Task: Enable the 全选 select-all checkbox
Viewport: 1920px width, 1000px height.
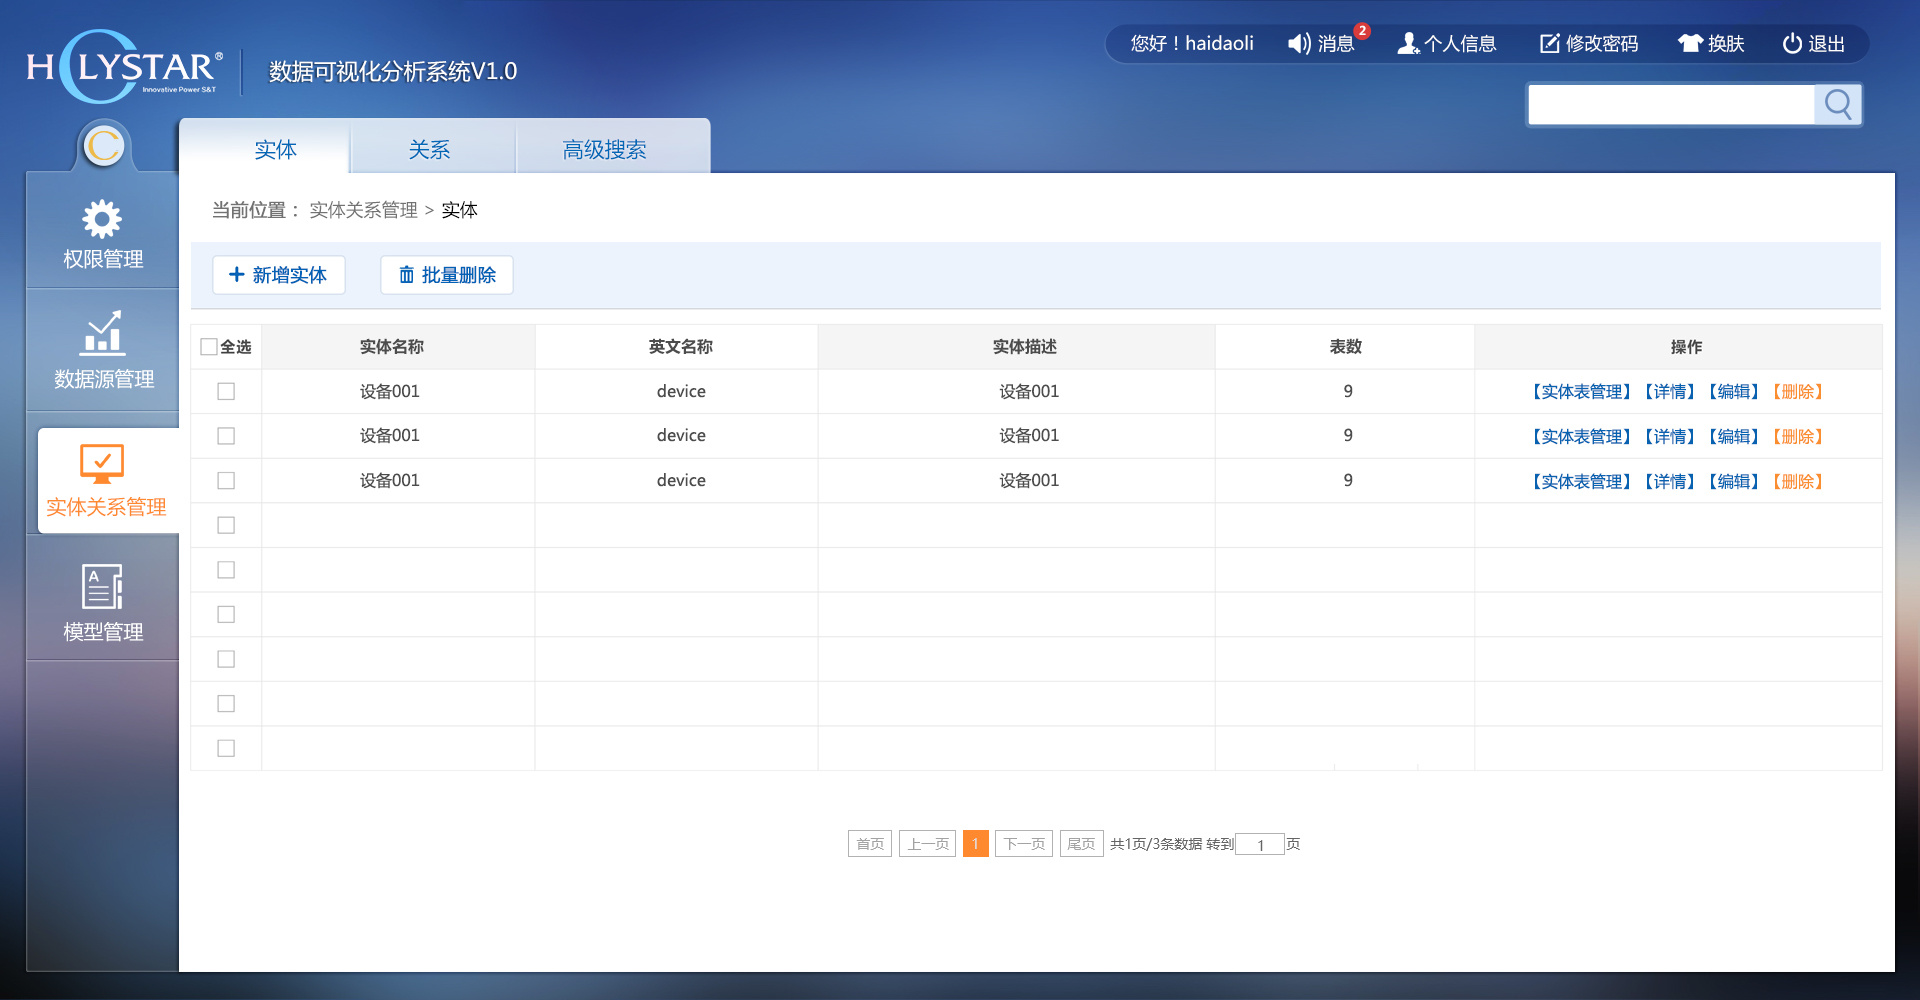Action: [x=208, y=346]
